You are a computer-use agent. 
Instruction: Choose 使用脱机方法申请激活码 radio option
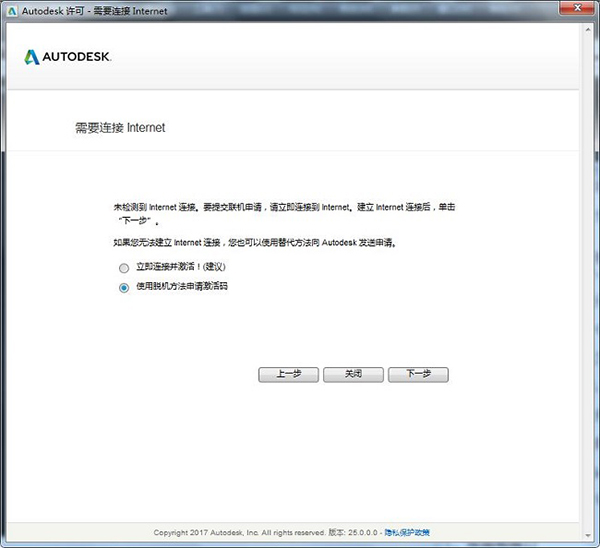pos(124,287)
